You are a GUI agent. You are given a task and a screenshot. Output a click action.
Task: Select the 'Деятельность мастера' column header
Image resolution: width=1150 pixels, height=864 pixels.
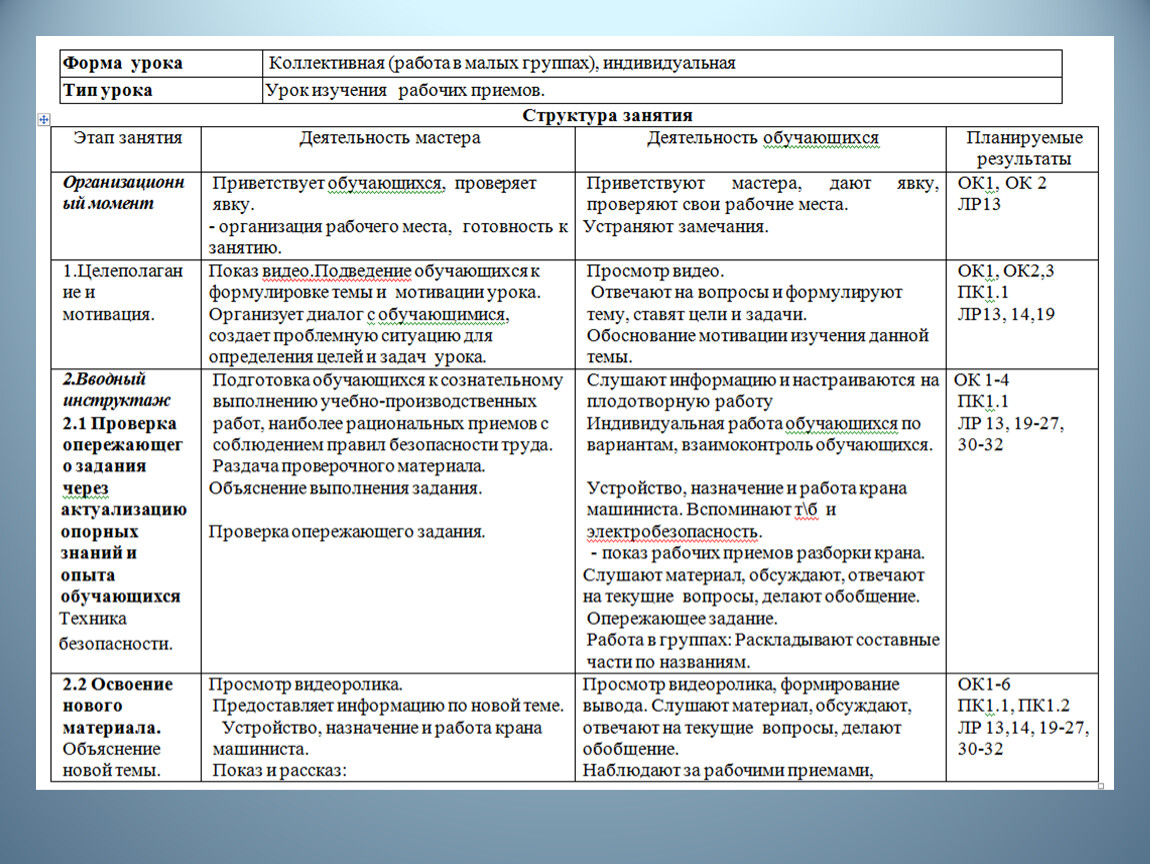click(389, 149)
